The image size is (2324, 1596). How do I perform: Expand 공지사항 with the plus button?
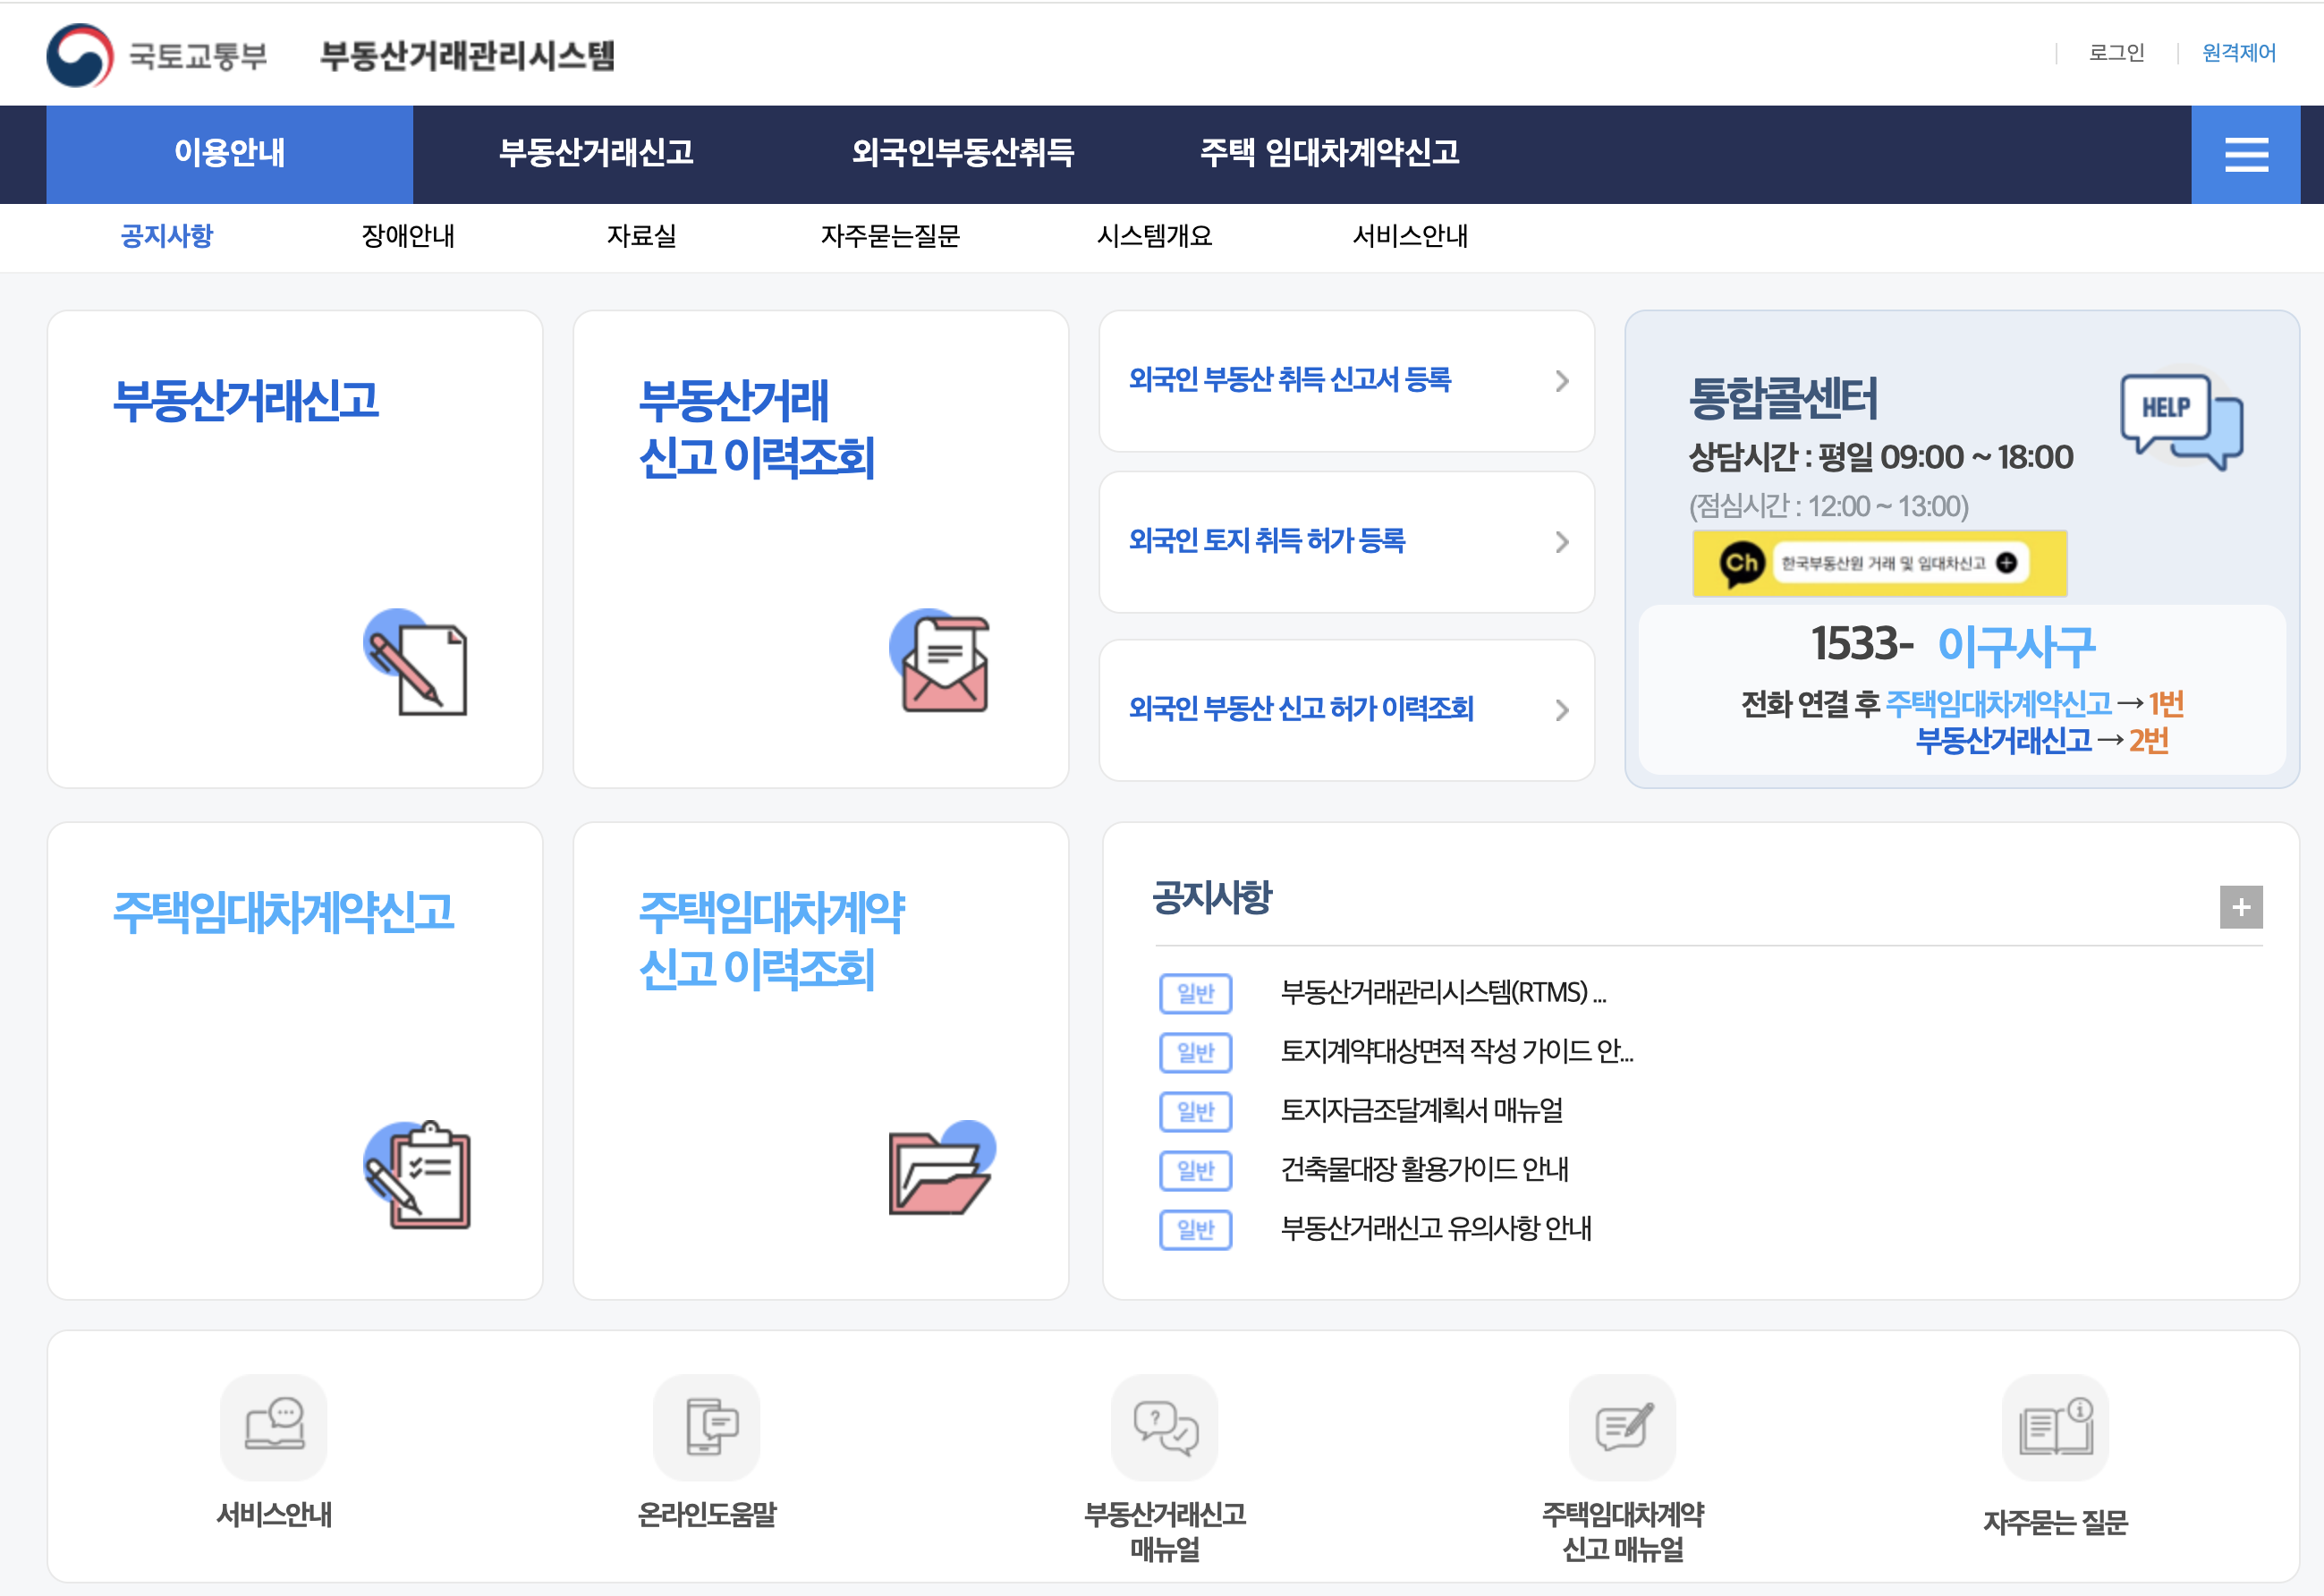[2240, 907]
